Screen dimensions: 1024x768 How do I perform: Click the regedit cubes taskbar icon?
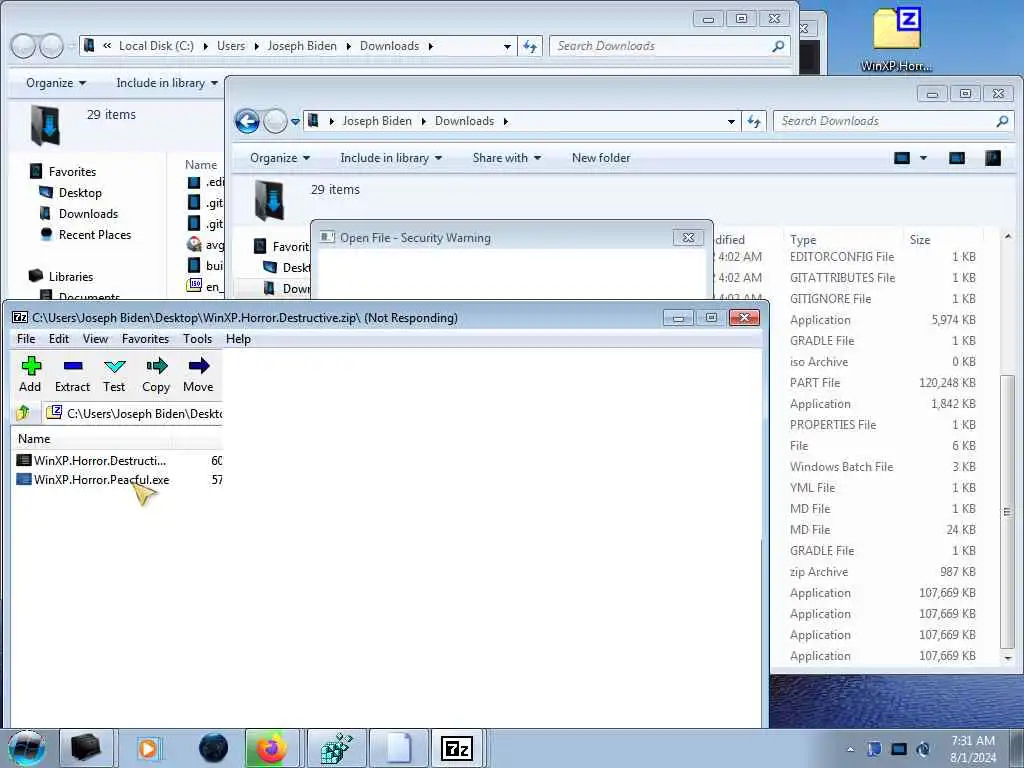click(x=337, y=748)
